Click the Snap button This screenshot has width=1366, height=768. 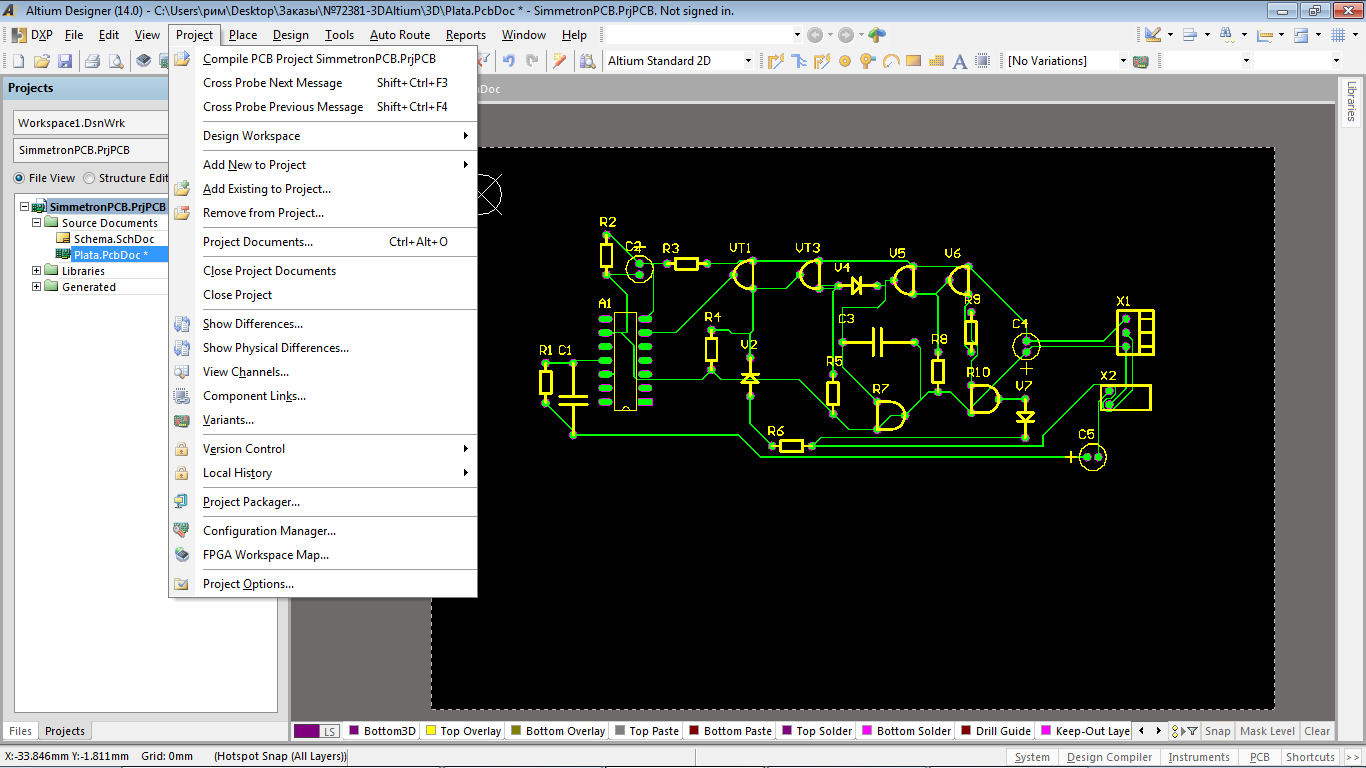coord(1217,731)
